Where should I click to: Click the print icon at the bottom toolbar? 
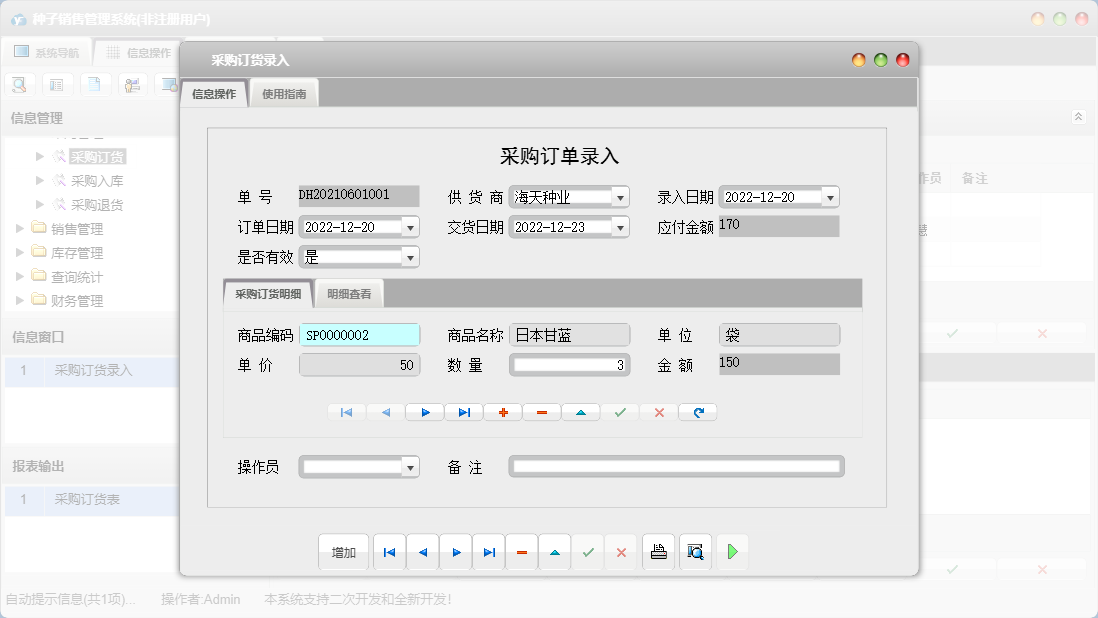[658, 551]
